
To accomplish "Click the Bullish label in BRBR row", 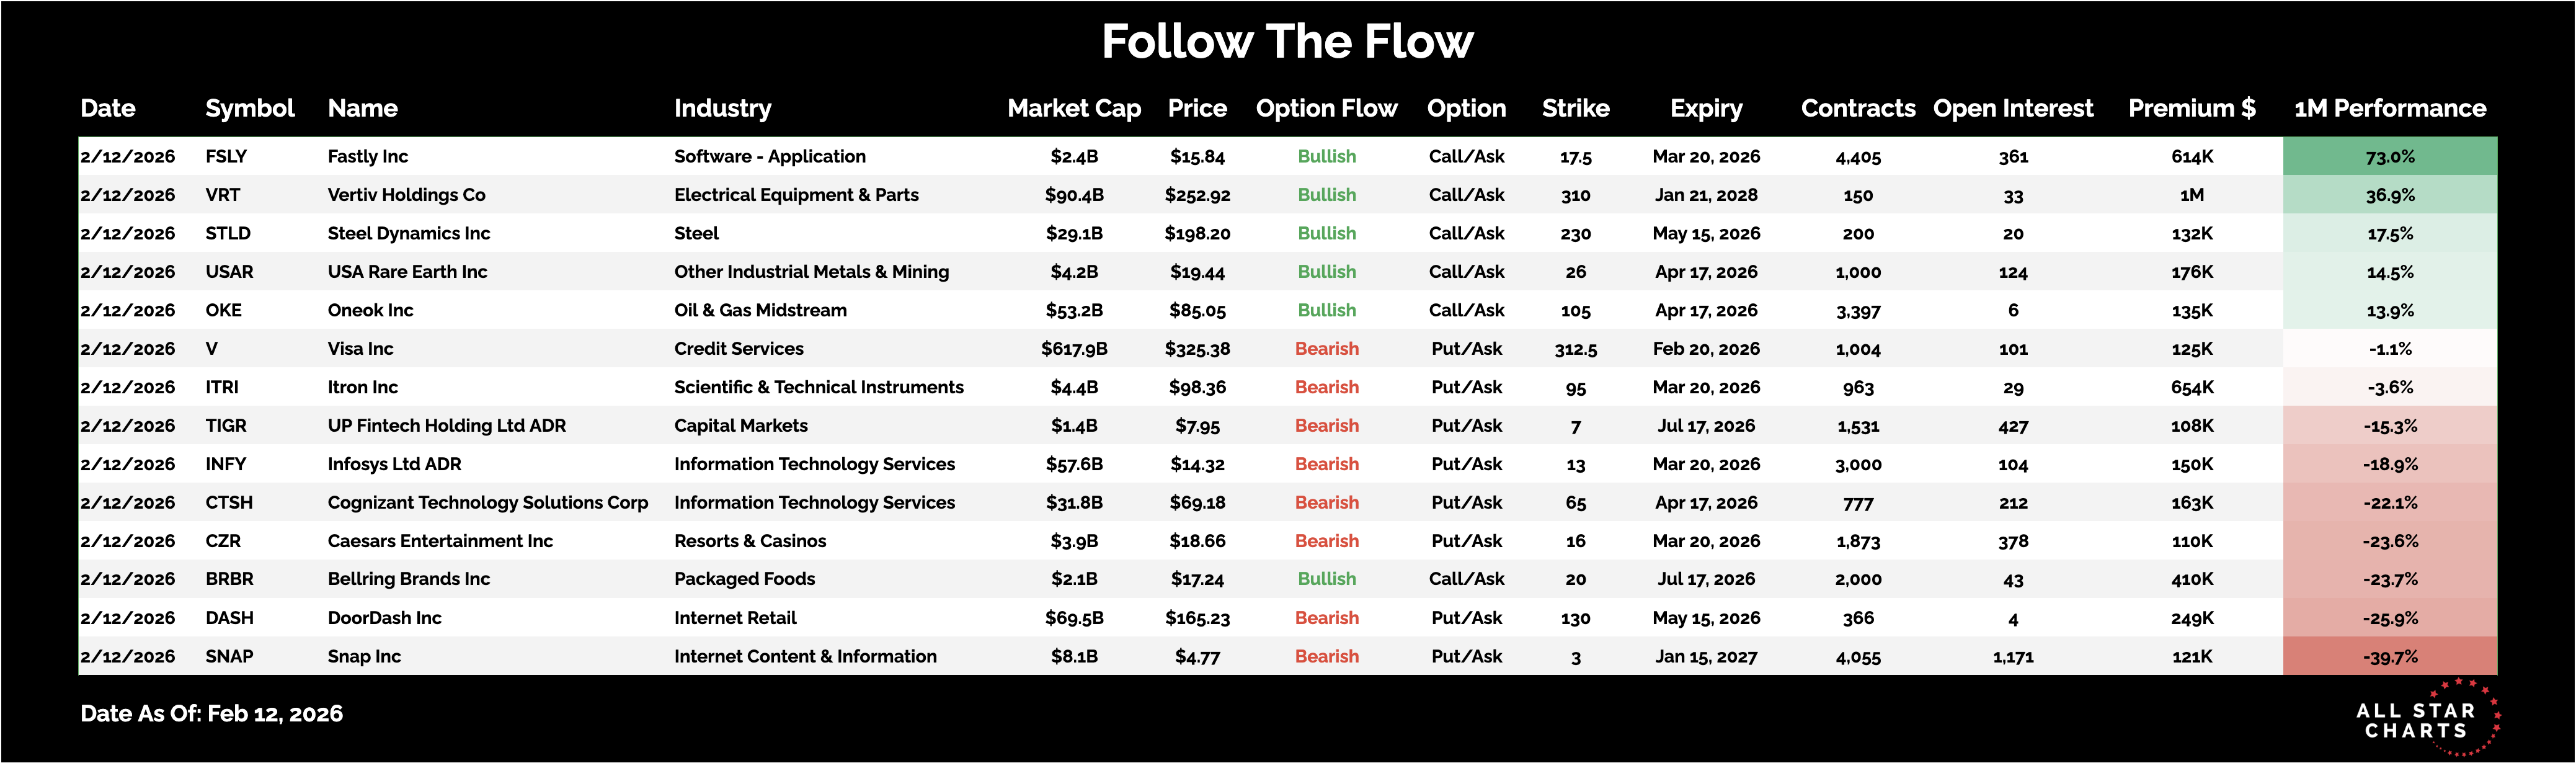I will [1326, 579].
